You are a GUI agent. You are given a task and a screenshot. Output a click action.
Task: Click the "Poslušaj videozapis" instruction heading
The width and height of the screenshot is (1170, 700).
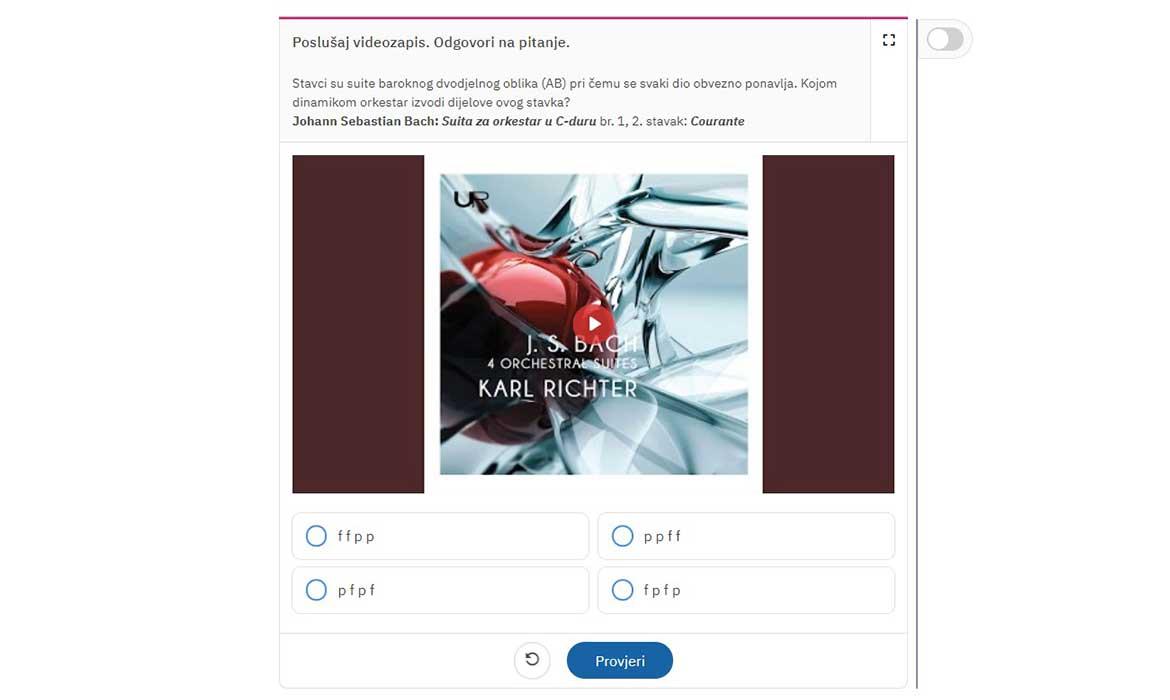[431, 43]
